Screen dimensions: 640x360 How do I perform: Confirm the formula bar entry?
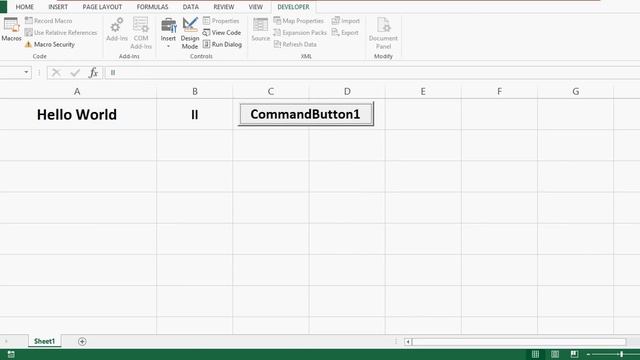[x=75, y=73]
